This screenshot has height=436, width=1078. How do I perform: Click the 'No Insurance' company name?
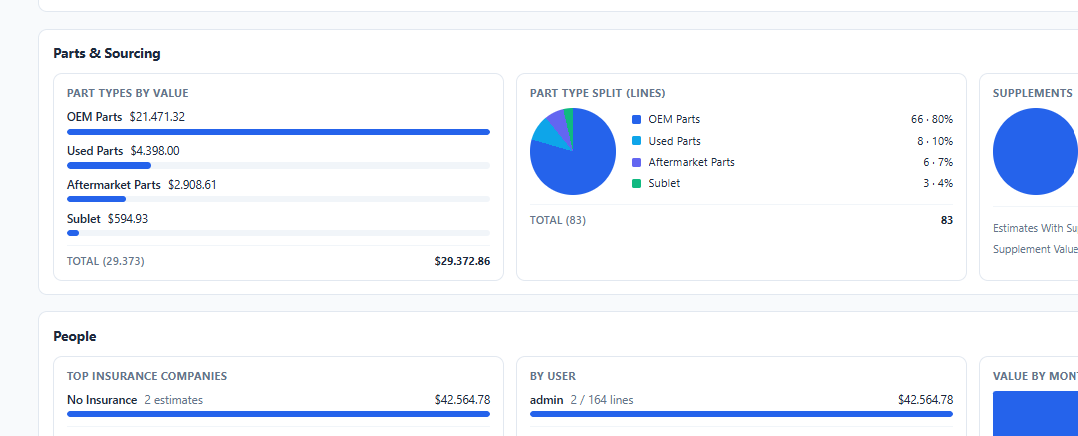pyautogui.click(x=102, y=400)
